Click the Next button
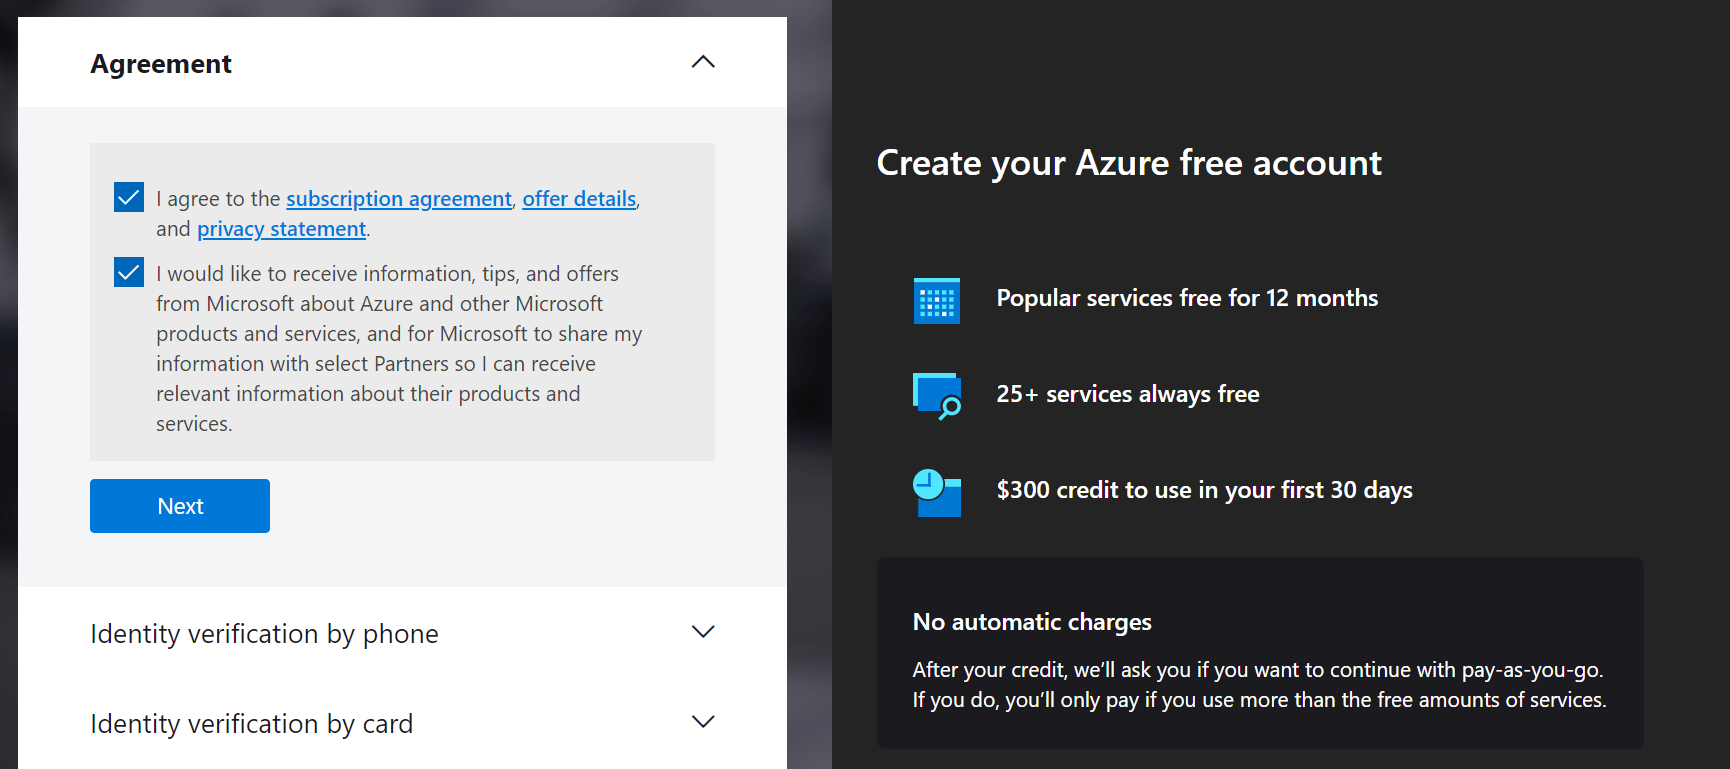 [180, 506]
